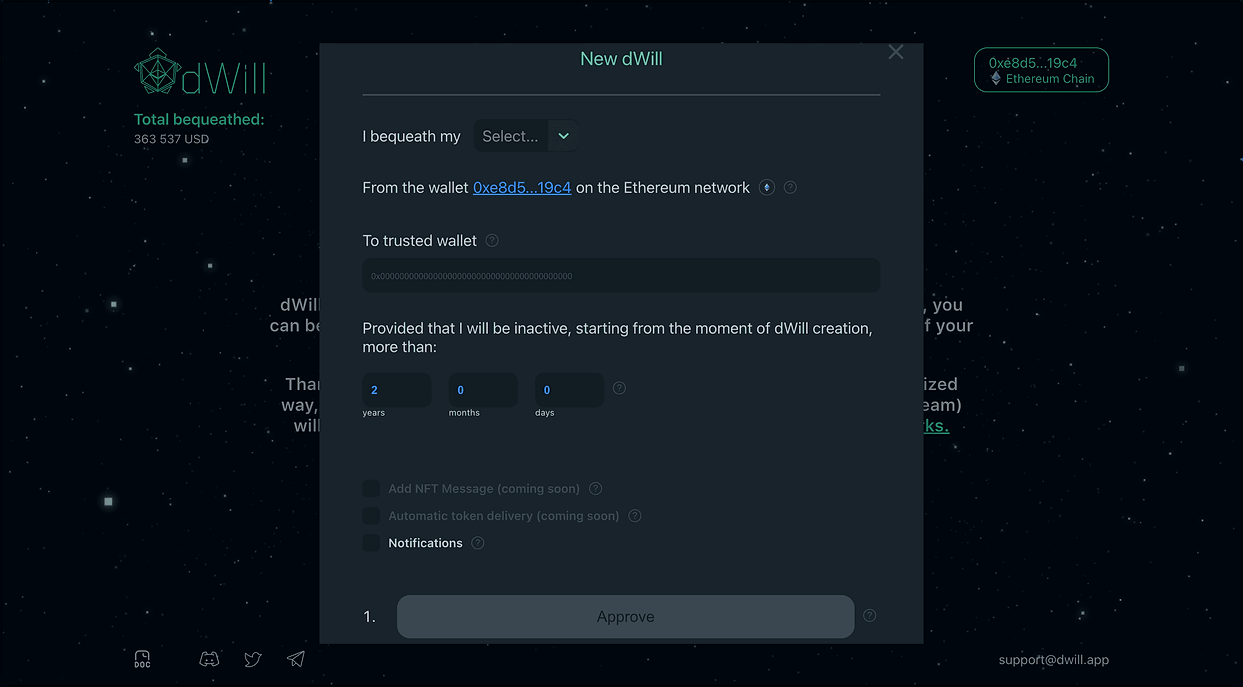1243x687 pixels.
Task: Click the trusted wallet address input field
Action: pyautogui.click(x=621, y=276)
